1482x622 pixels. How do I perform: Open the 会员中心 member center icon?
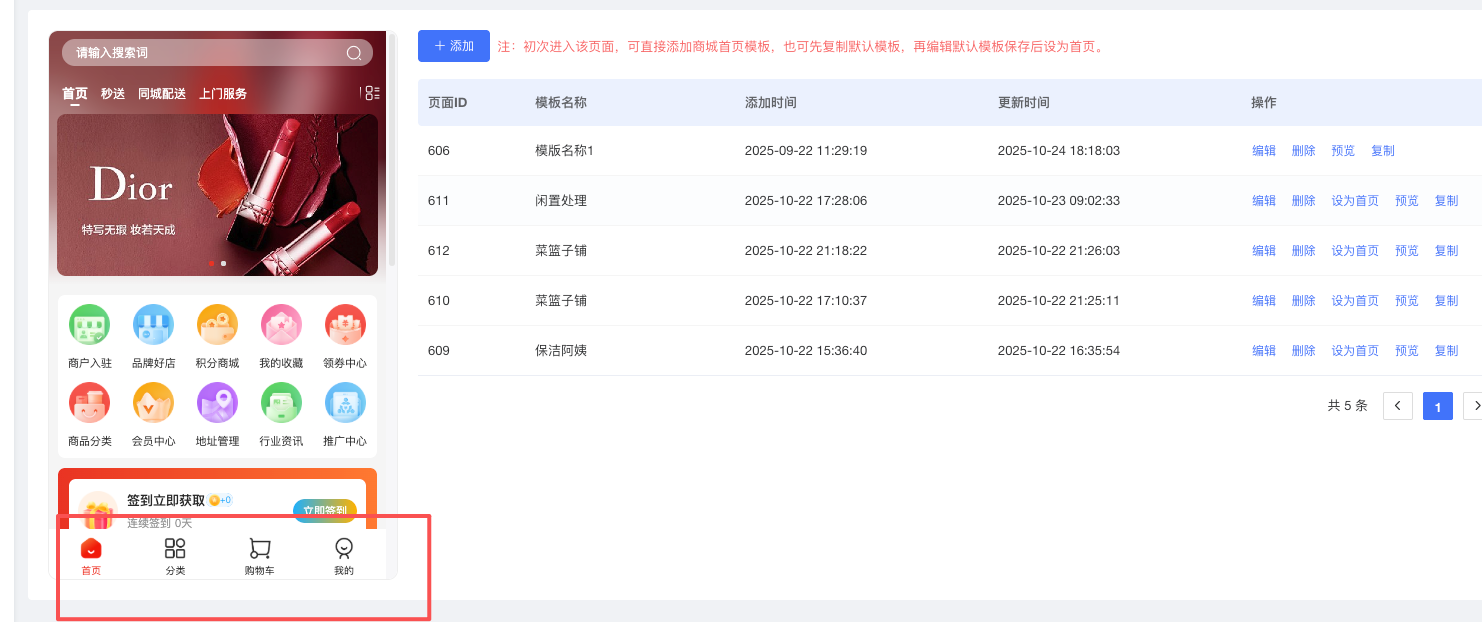tap(153, 403)
